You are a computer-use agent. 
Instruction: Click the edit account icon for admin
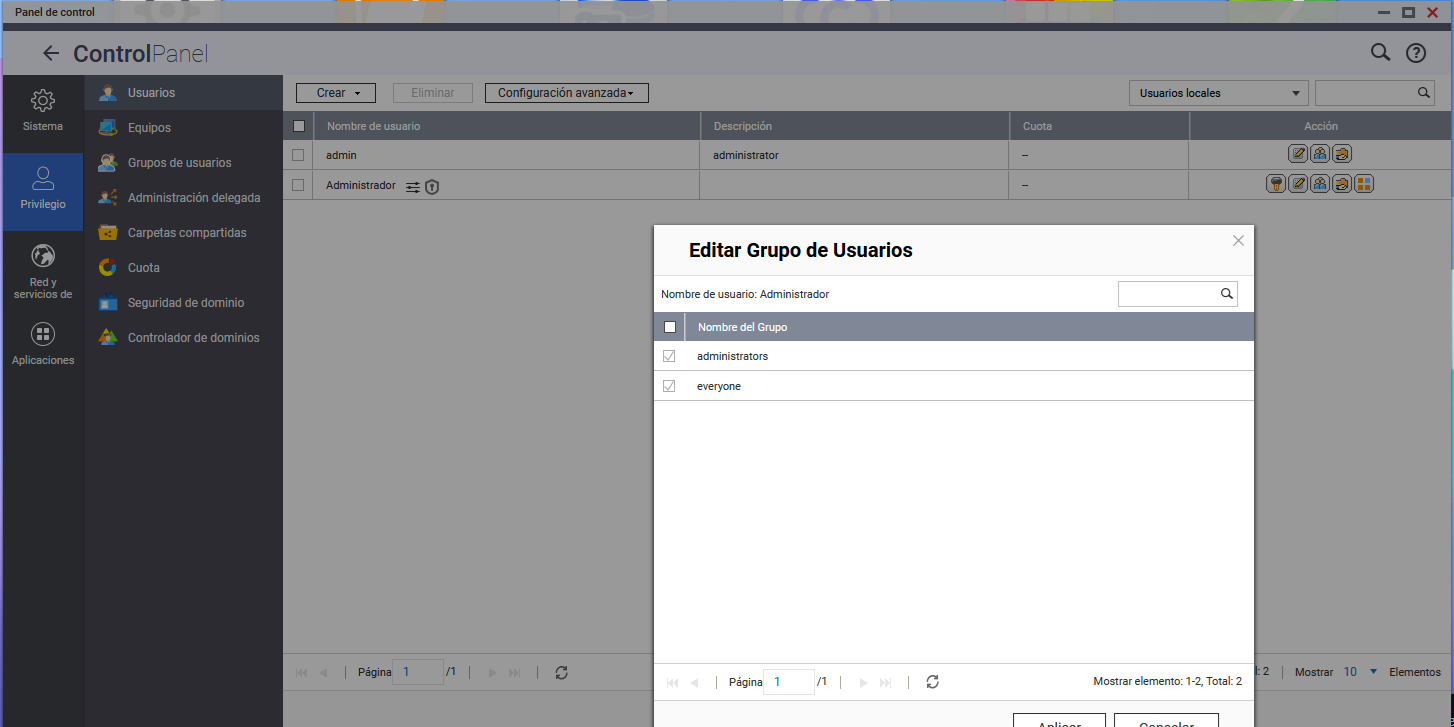pos(1298,154)
